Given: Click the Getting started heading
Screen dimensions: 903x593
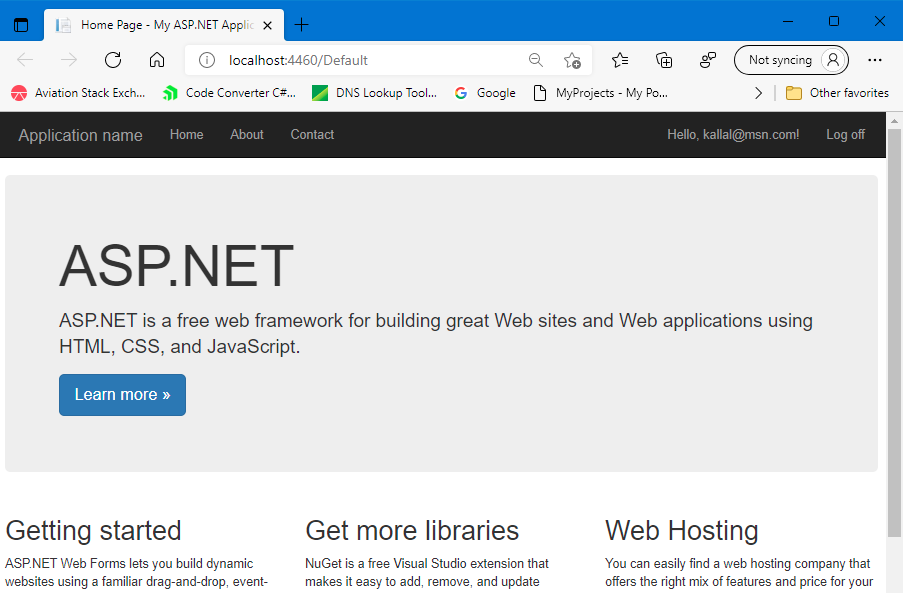Looking at the screenshot, I should coord(93,531).
